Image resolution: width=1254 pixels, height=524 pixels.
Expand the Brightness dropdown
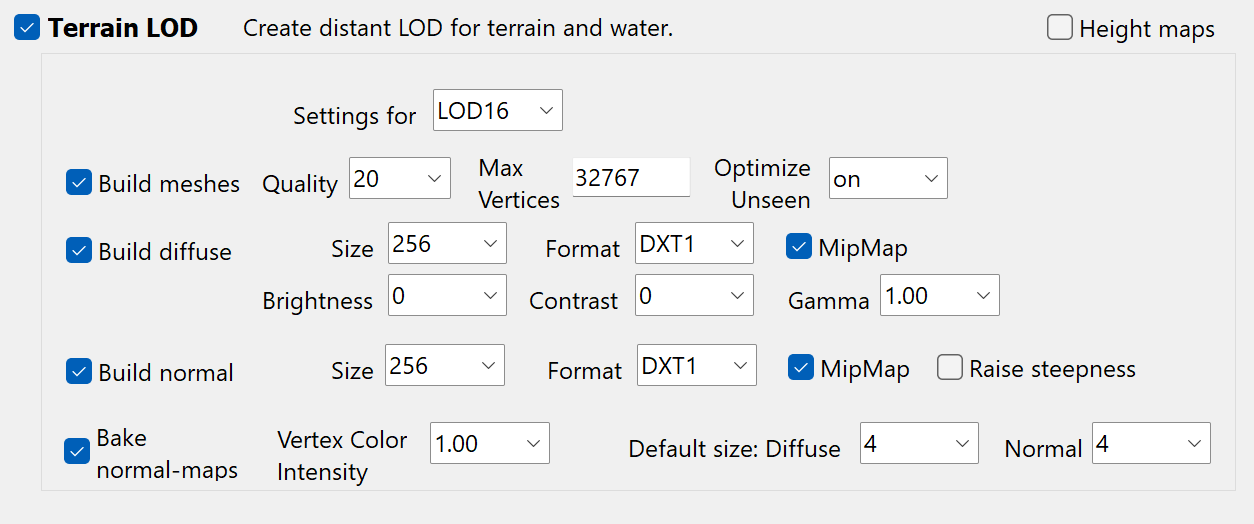click(x=447, y=296)
